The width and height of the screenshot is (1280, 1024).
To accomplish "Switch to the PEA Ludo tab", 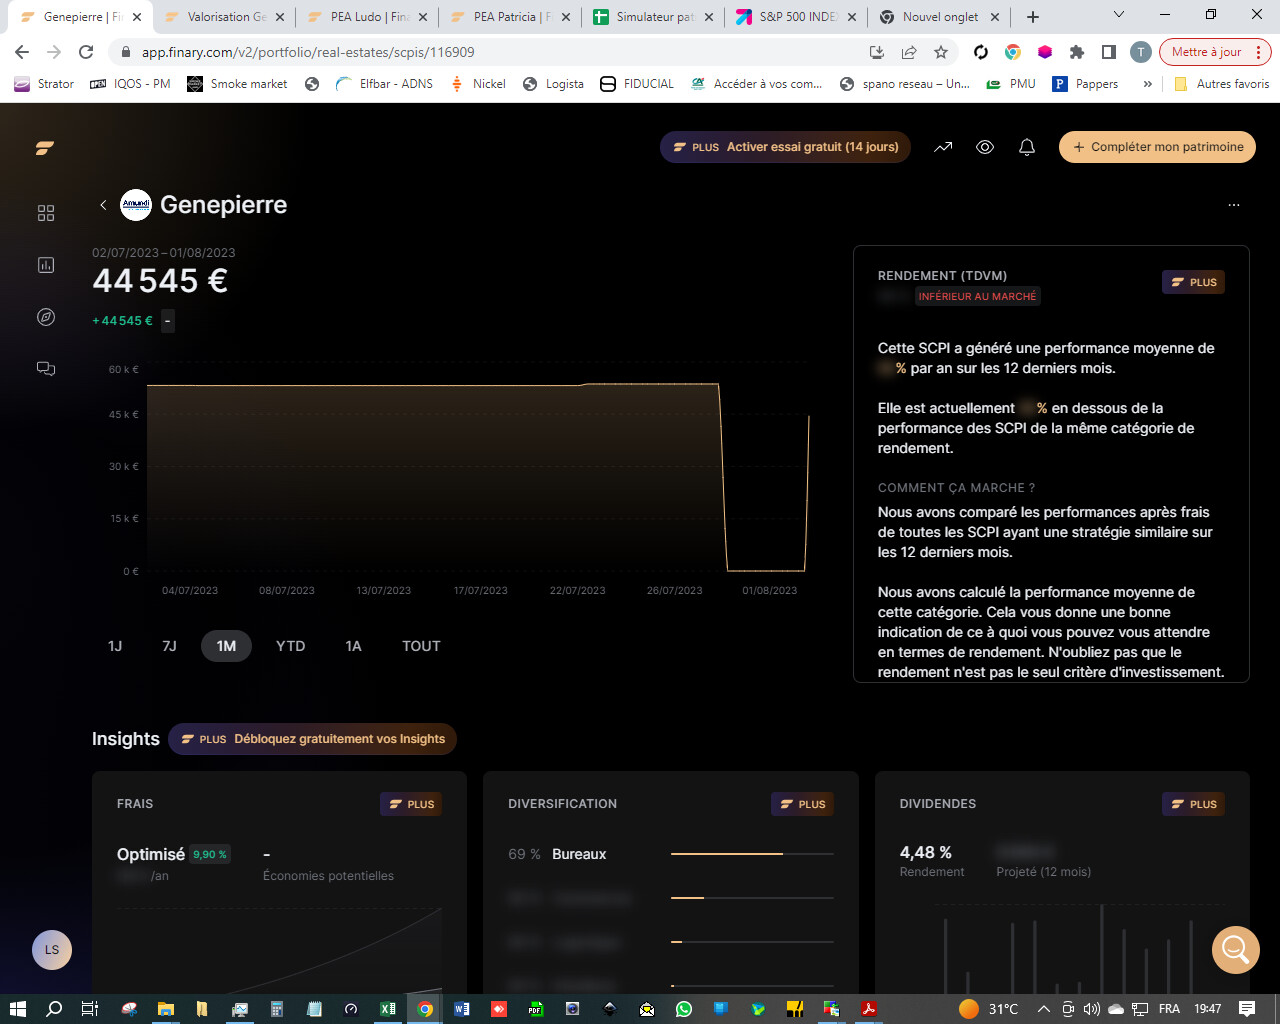I will (x=368, y=17).
